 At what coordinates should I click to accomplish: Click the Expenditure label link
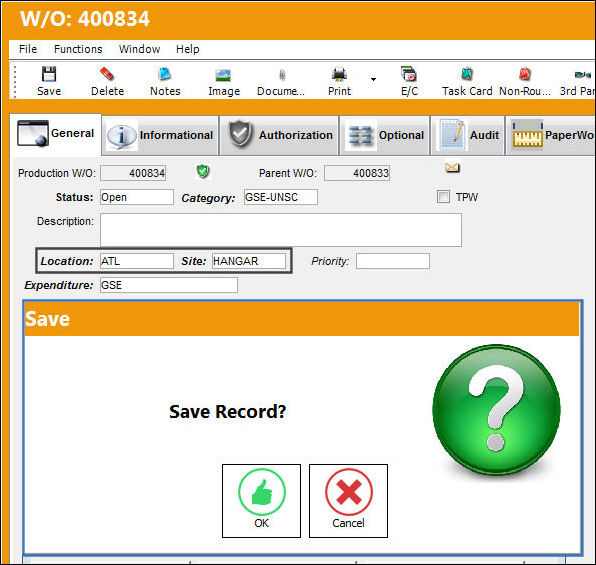tap(59, 285)
